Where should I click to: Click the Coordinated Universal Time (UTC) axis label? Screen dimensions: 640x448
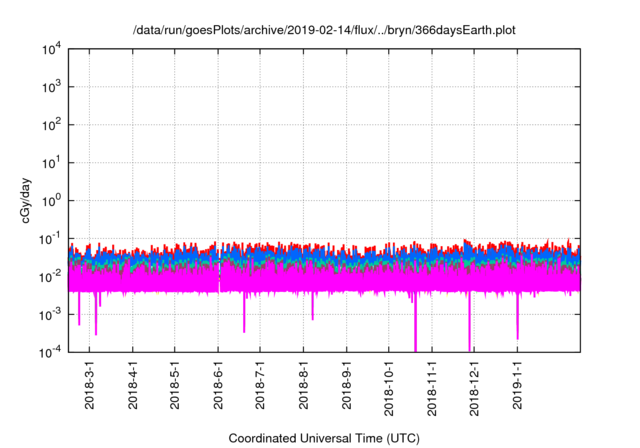[323, 438]
